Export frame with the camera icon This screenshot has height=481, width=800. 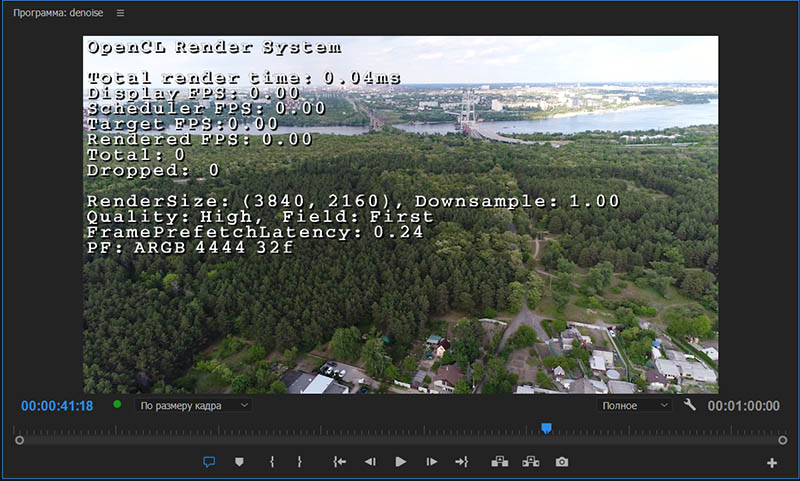point(562,462)
